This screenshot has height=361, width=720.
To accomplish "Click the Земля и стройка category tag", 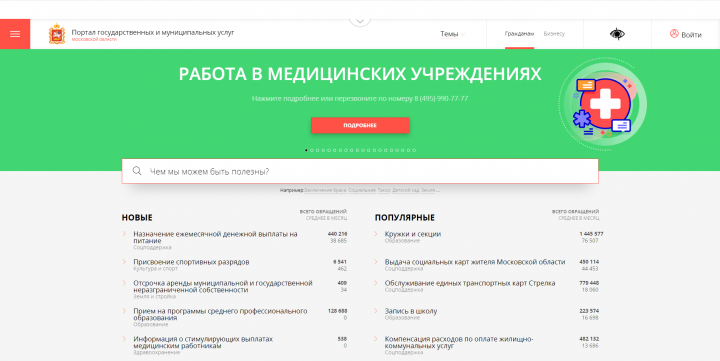I will coord(154,297).
